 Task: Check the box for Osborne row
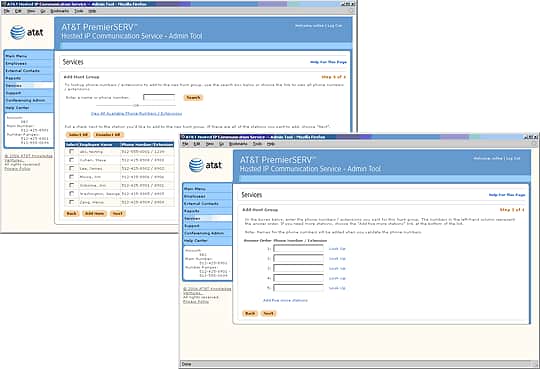[71, 185]
